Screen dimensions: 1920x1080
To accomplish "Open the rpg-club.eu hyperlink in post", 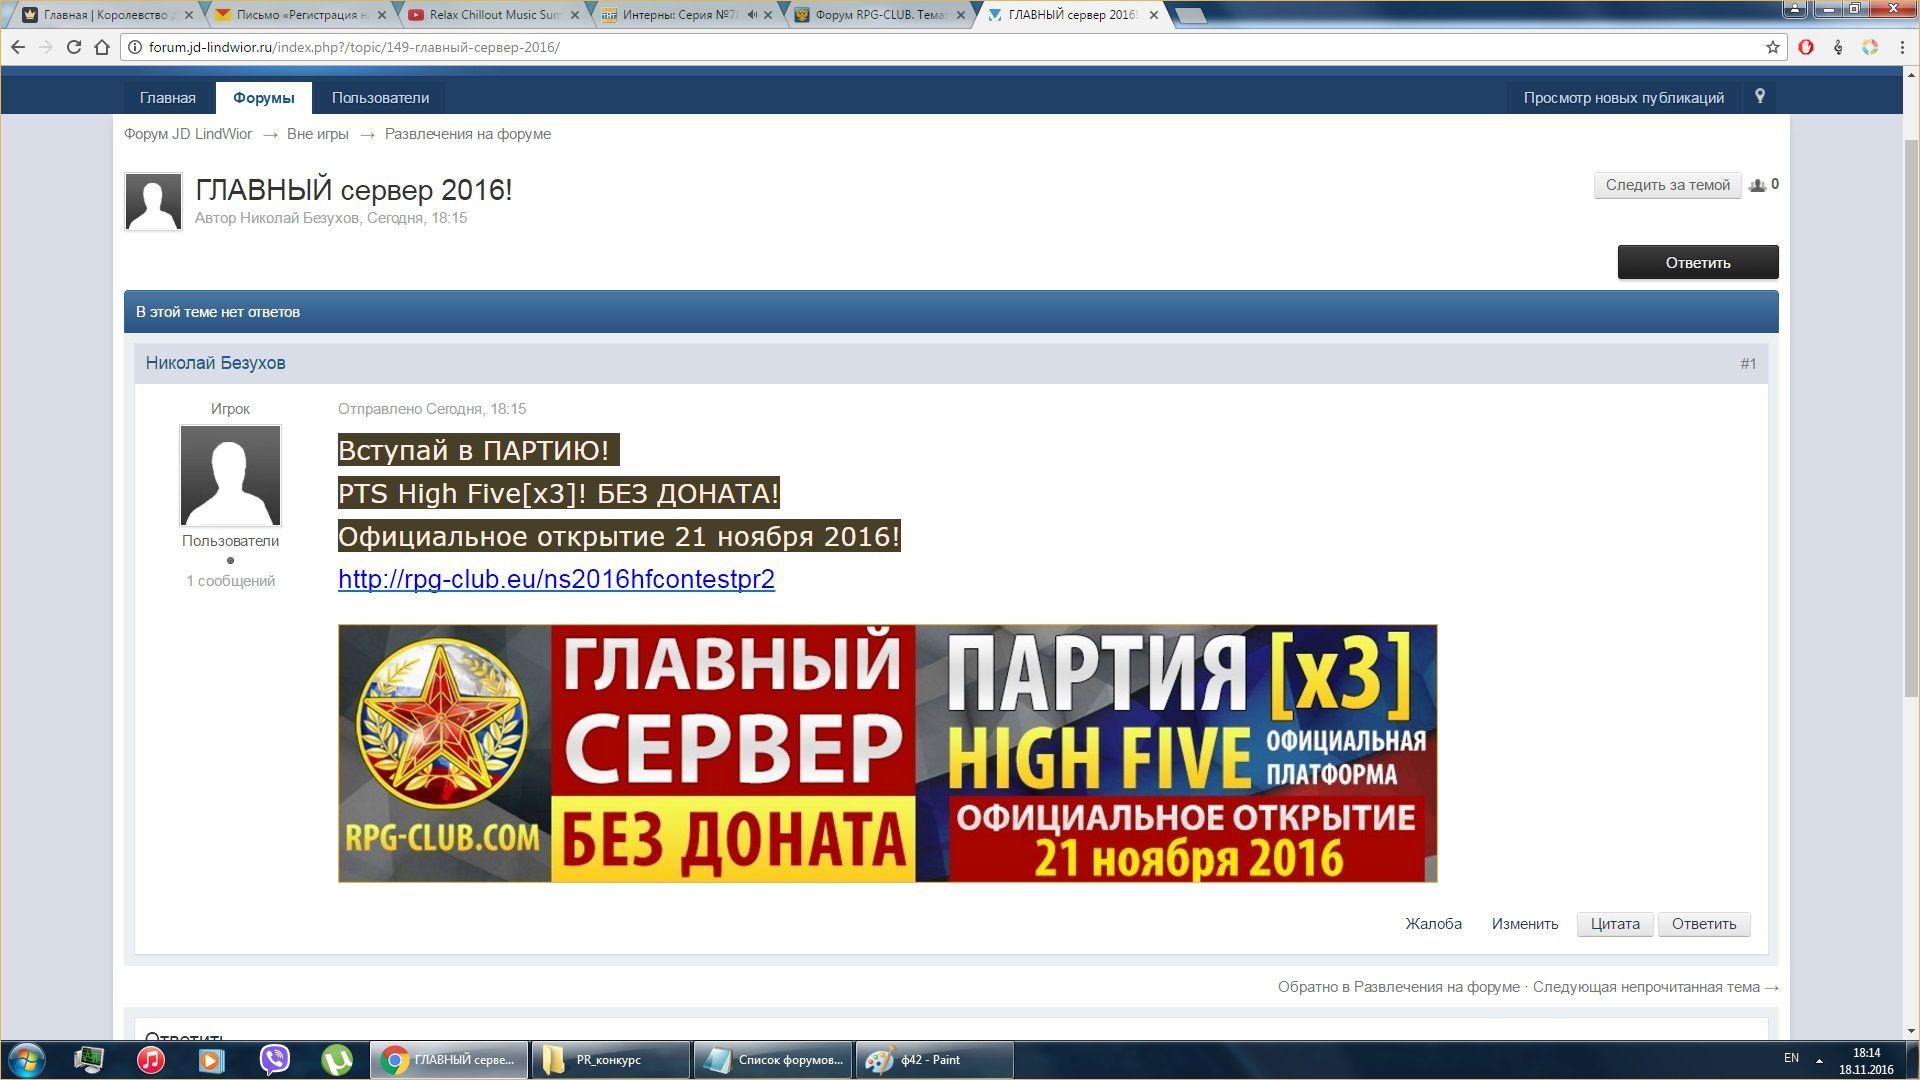I will [556, 579].
